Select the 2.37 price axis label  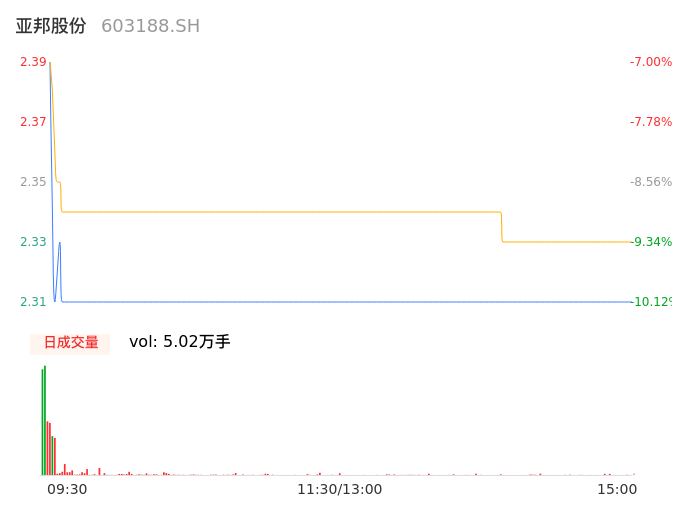pyautogui.click(x=33, y=122)
